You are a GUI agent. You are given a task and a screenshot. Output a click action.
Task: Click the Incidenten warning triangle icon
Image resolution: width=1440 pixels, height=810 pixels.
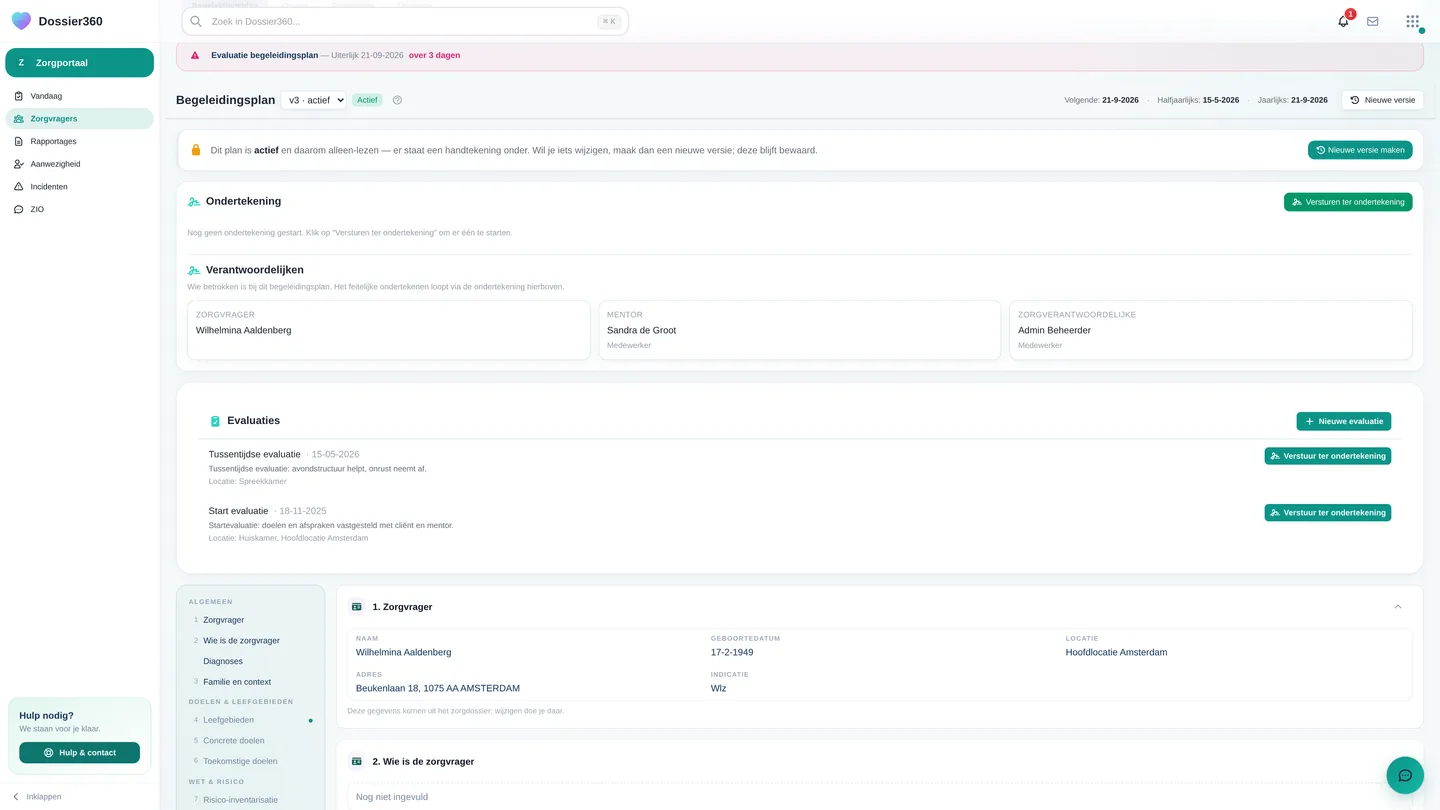coord(19,187)
